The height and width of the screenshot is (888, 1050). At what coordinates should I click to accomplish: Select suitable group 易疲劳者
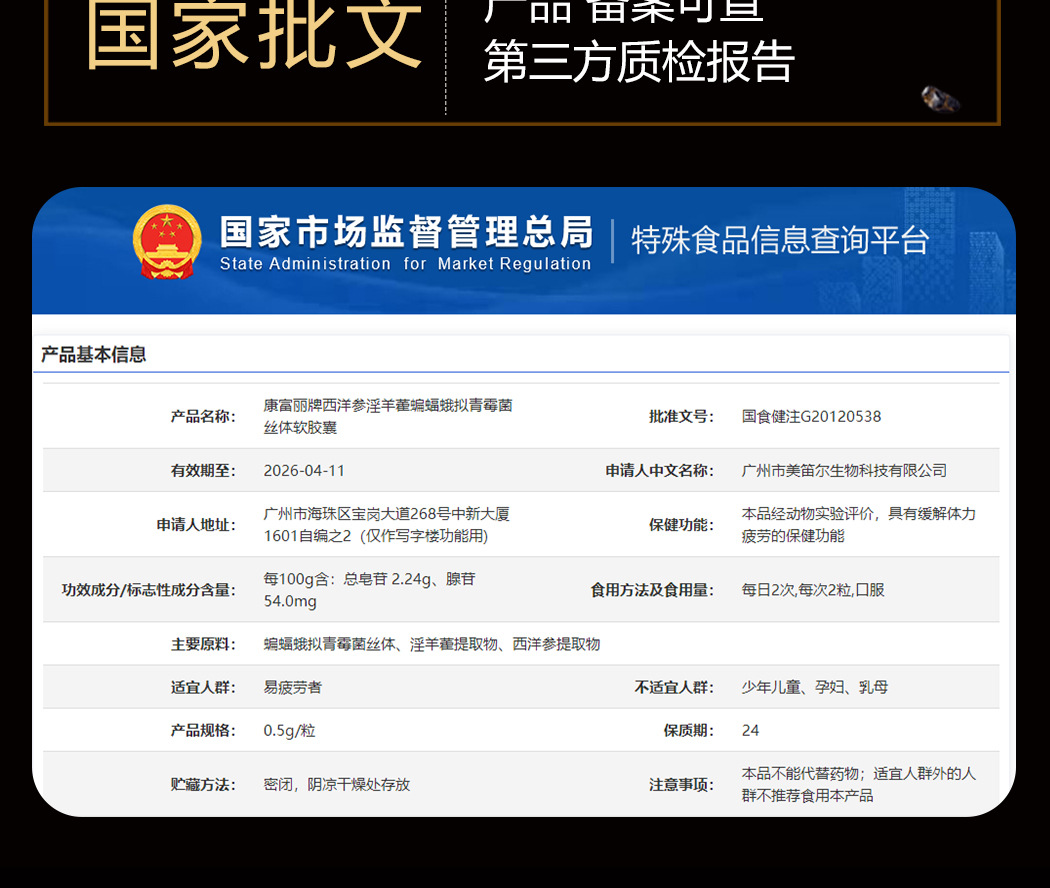(293, 687)
